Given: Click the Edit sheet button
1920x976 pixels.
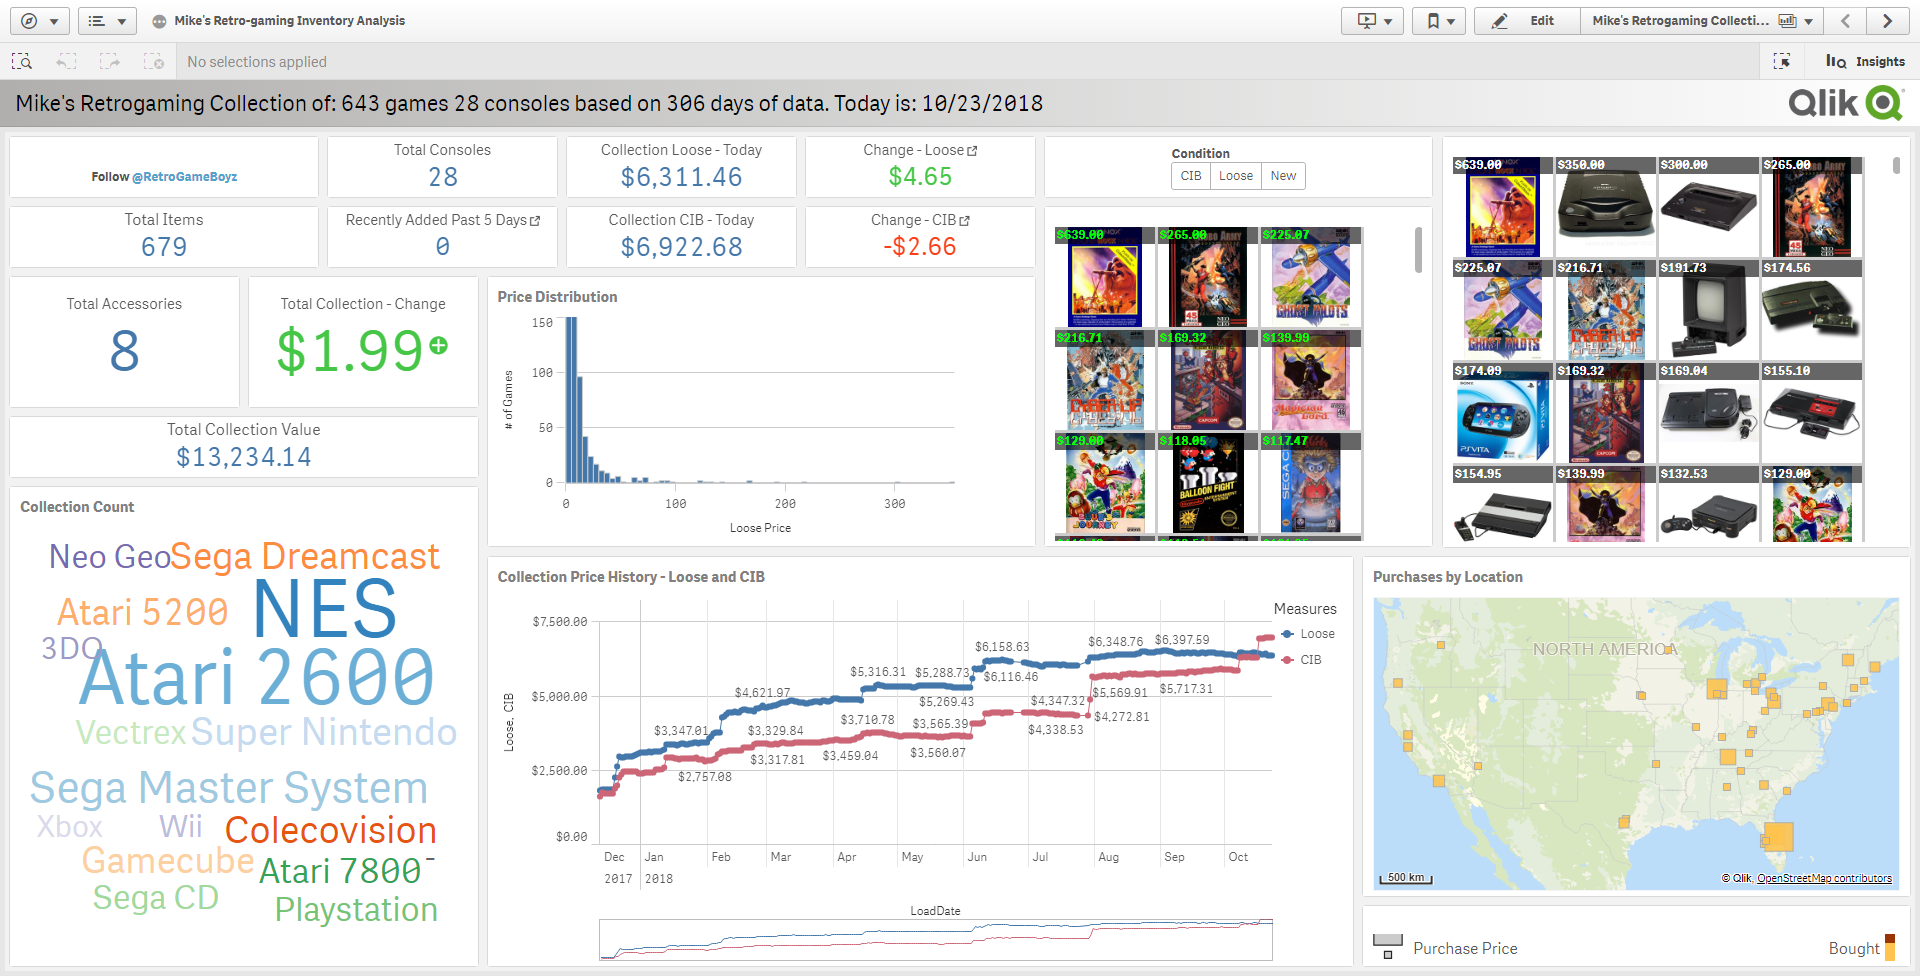Looking at the screenshot, I should coord(1527,21).
